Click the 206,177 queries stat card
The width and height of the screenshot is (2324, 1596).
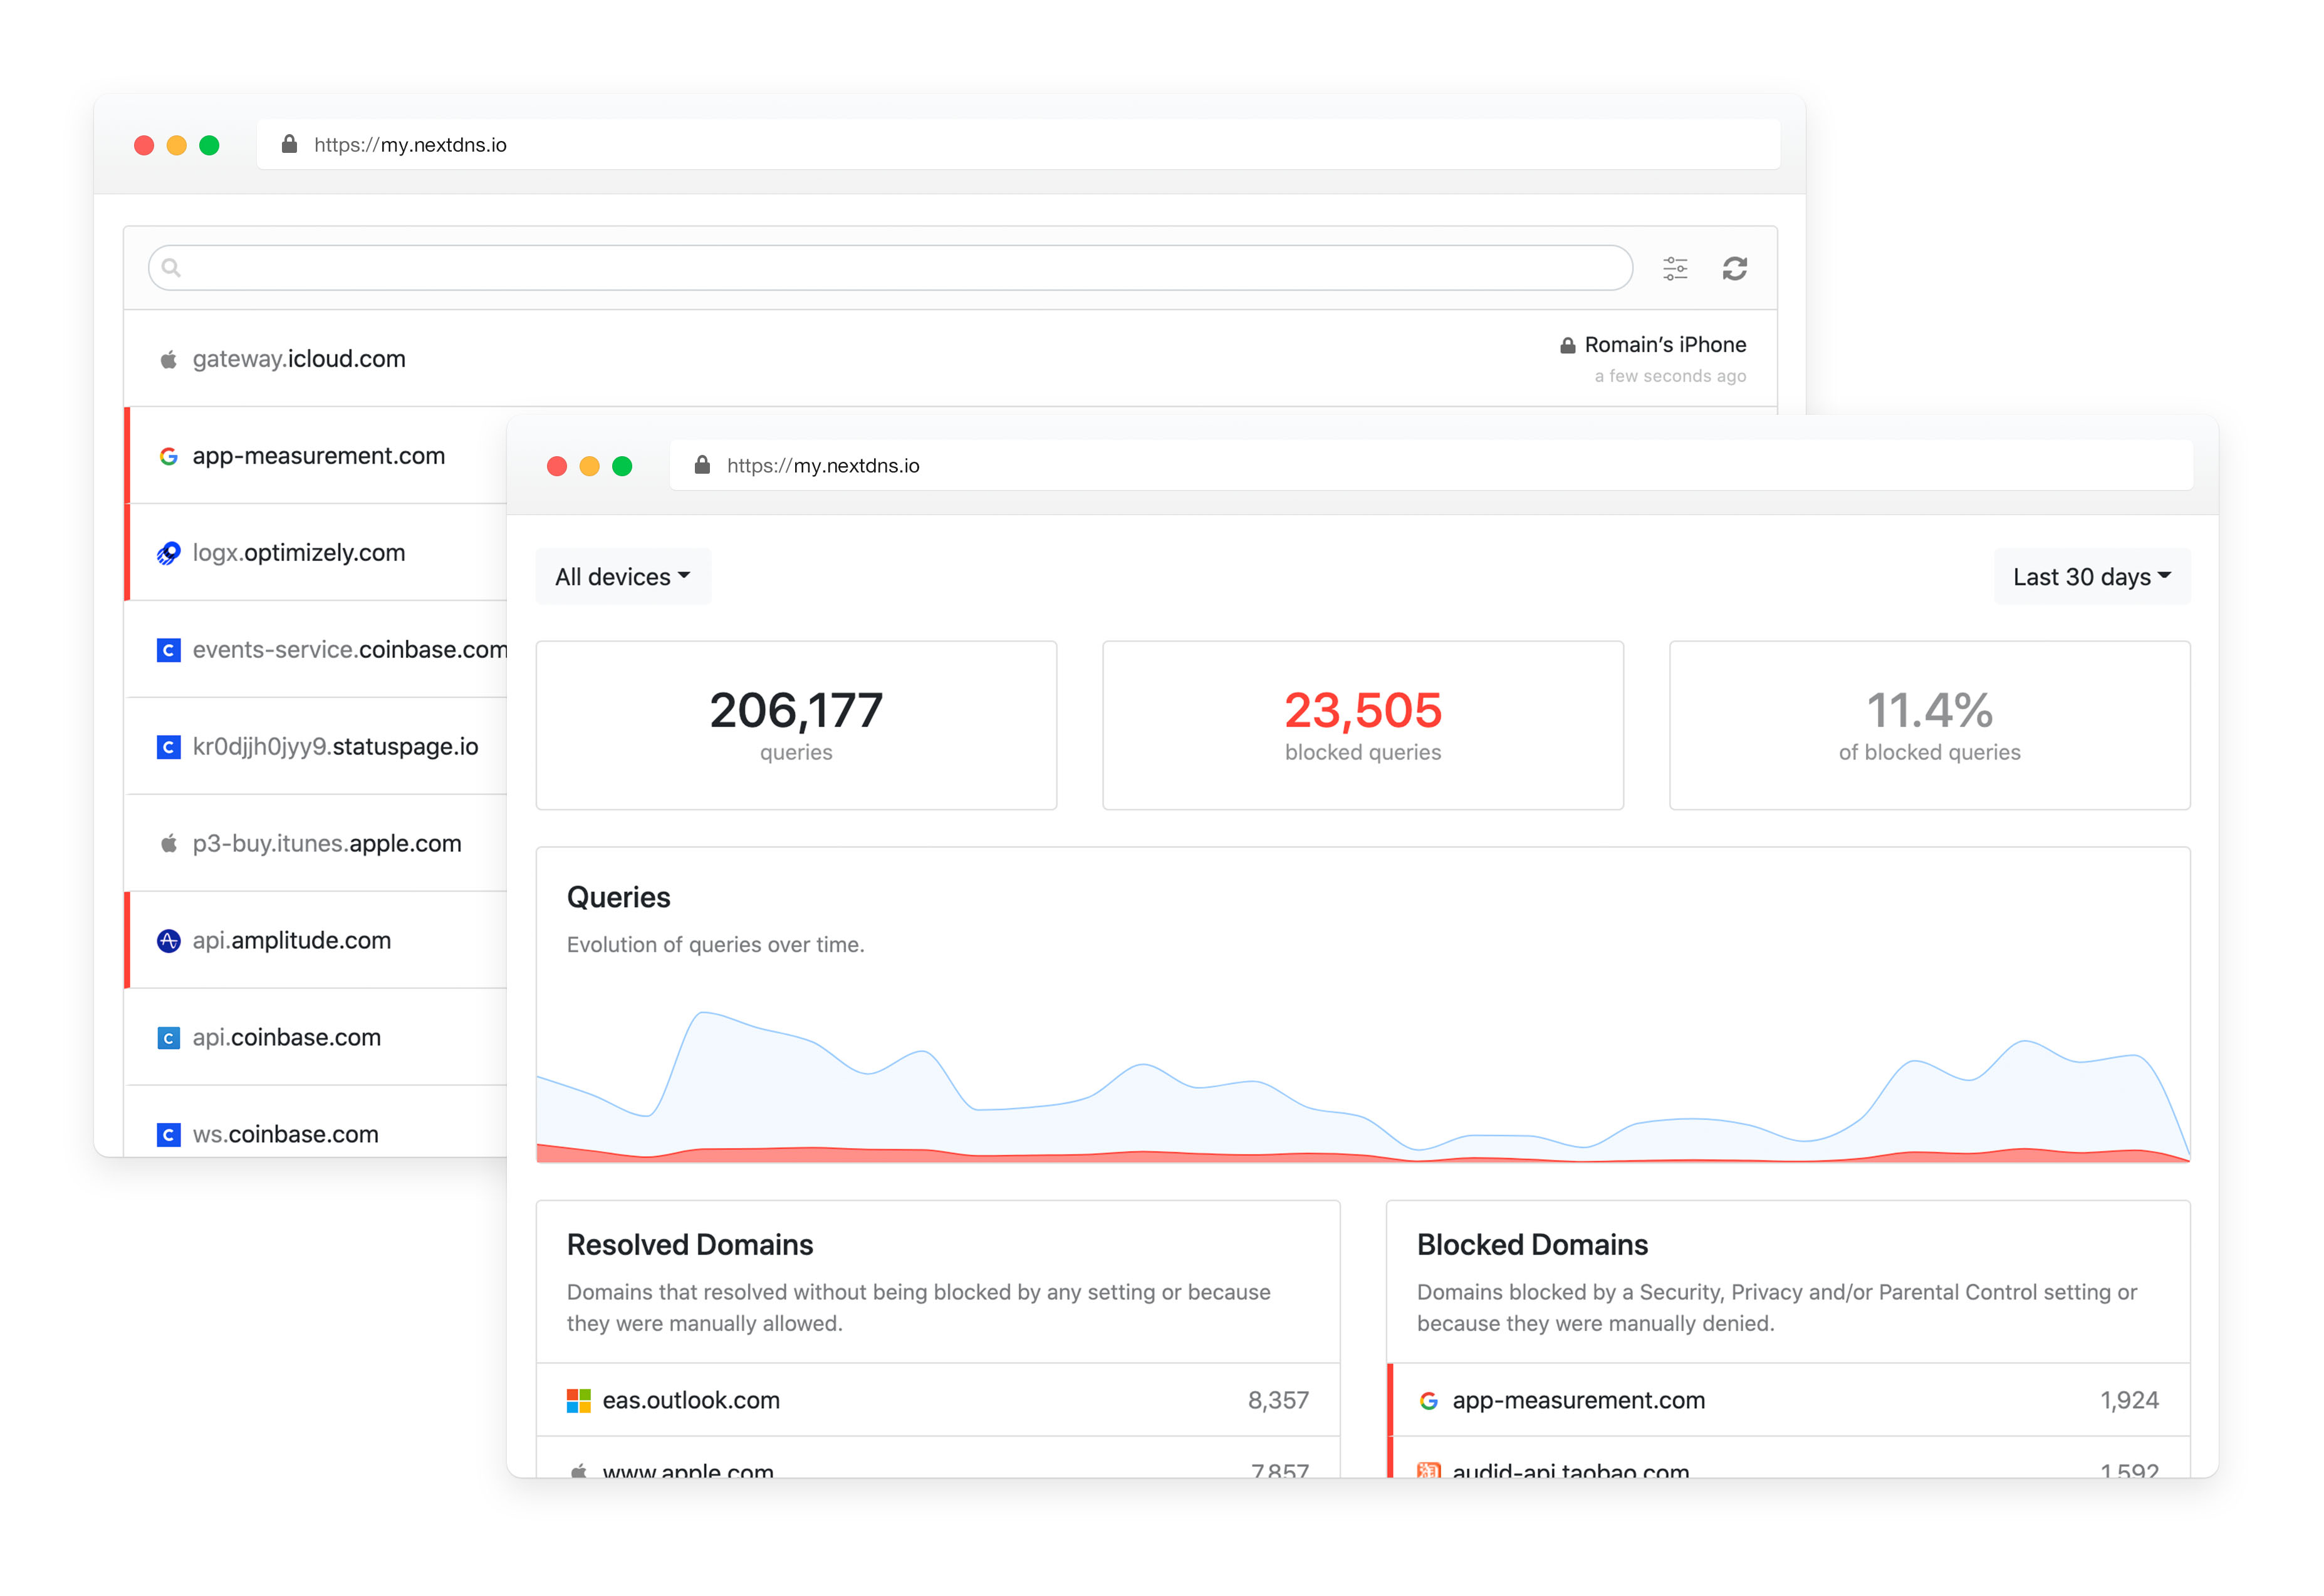click(x=796, y=725)
